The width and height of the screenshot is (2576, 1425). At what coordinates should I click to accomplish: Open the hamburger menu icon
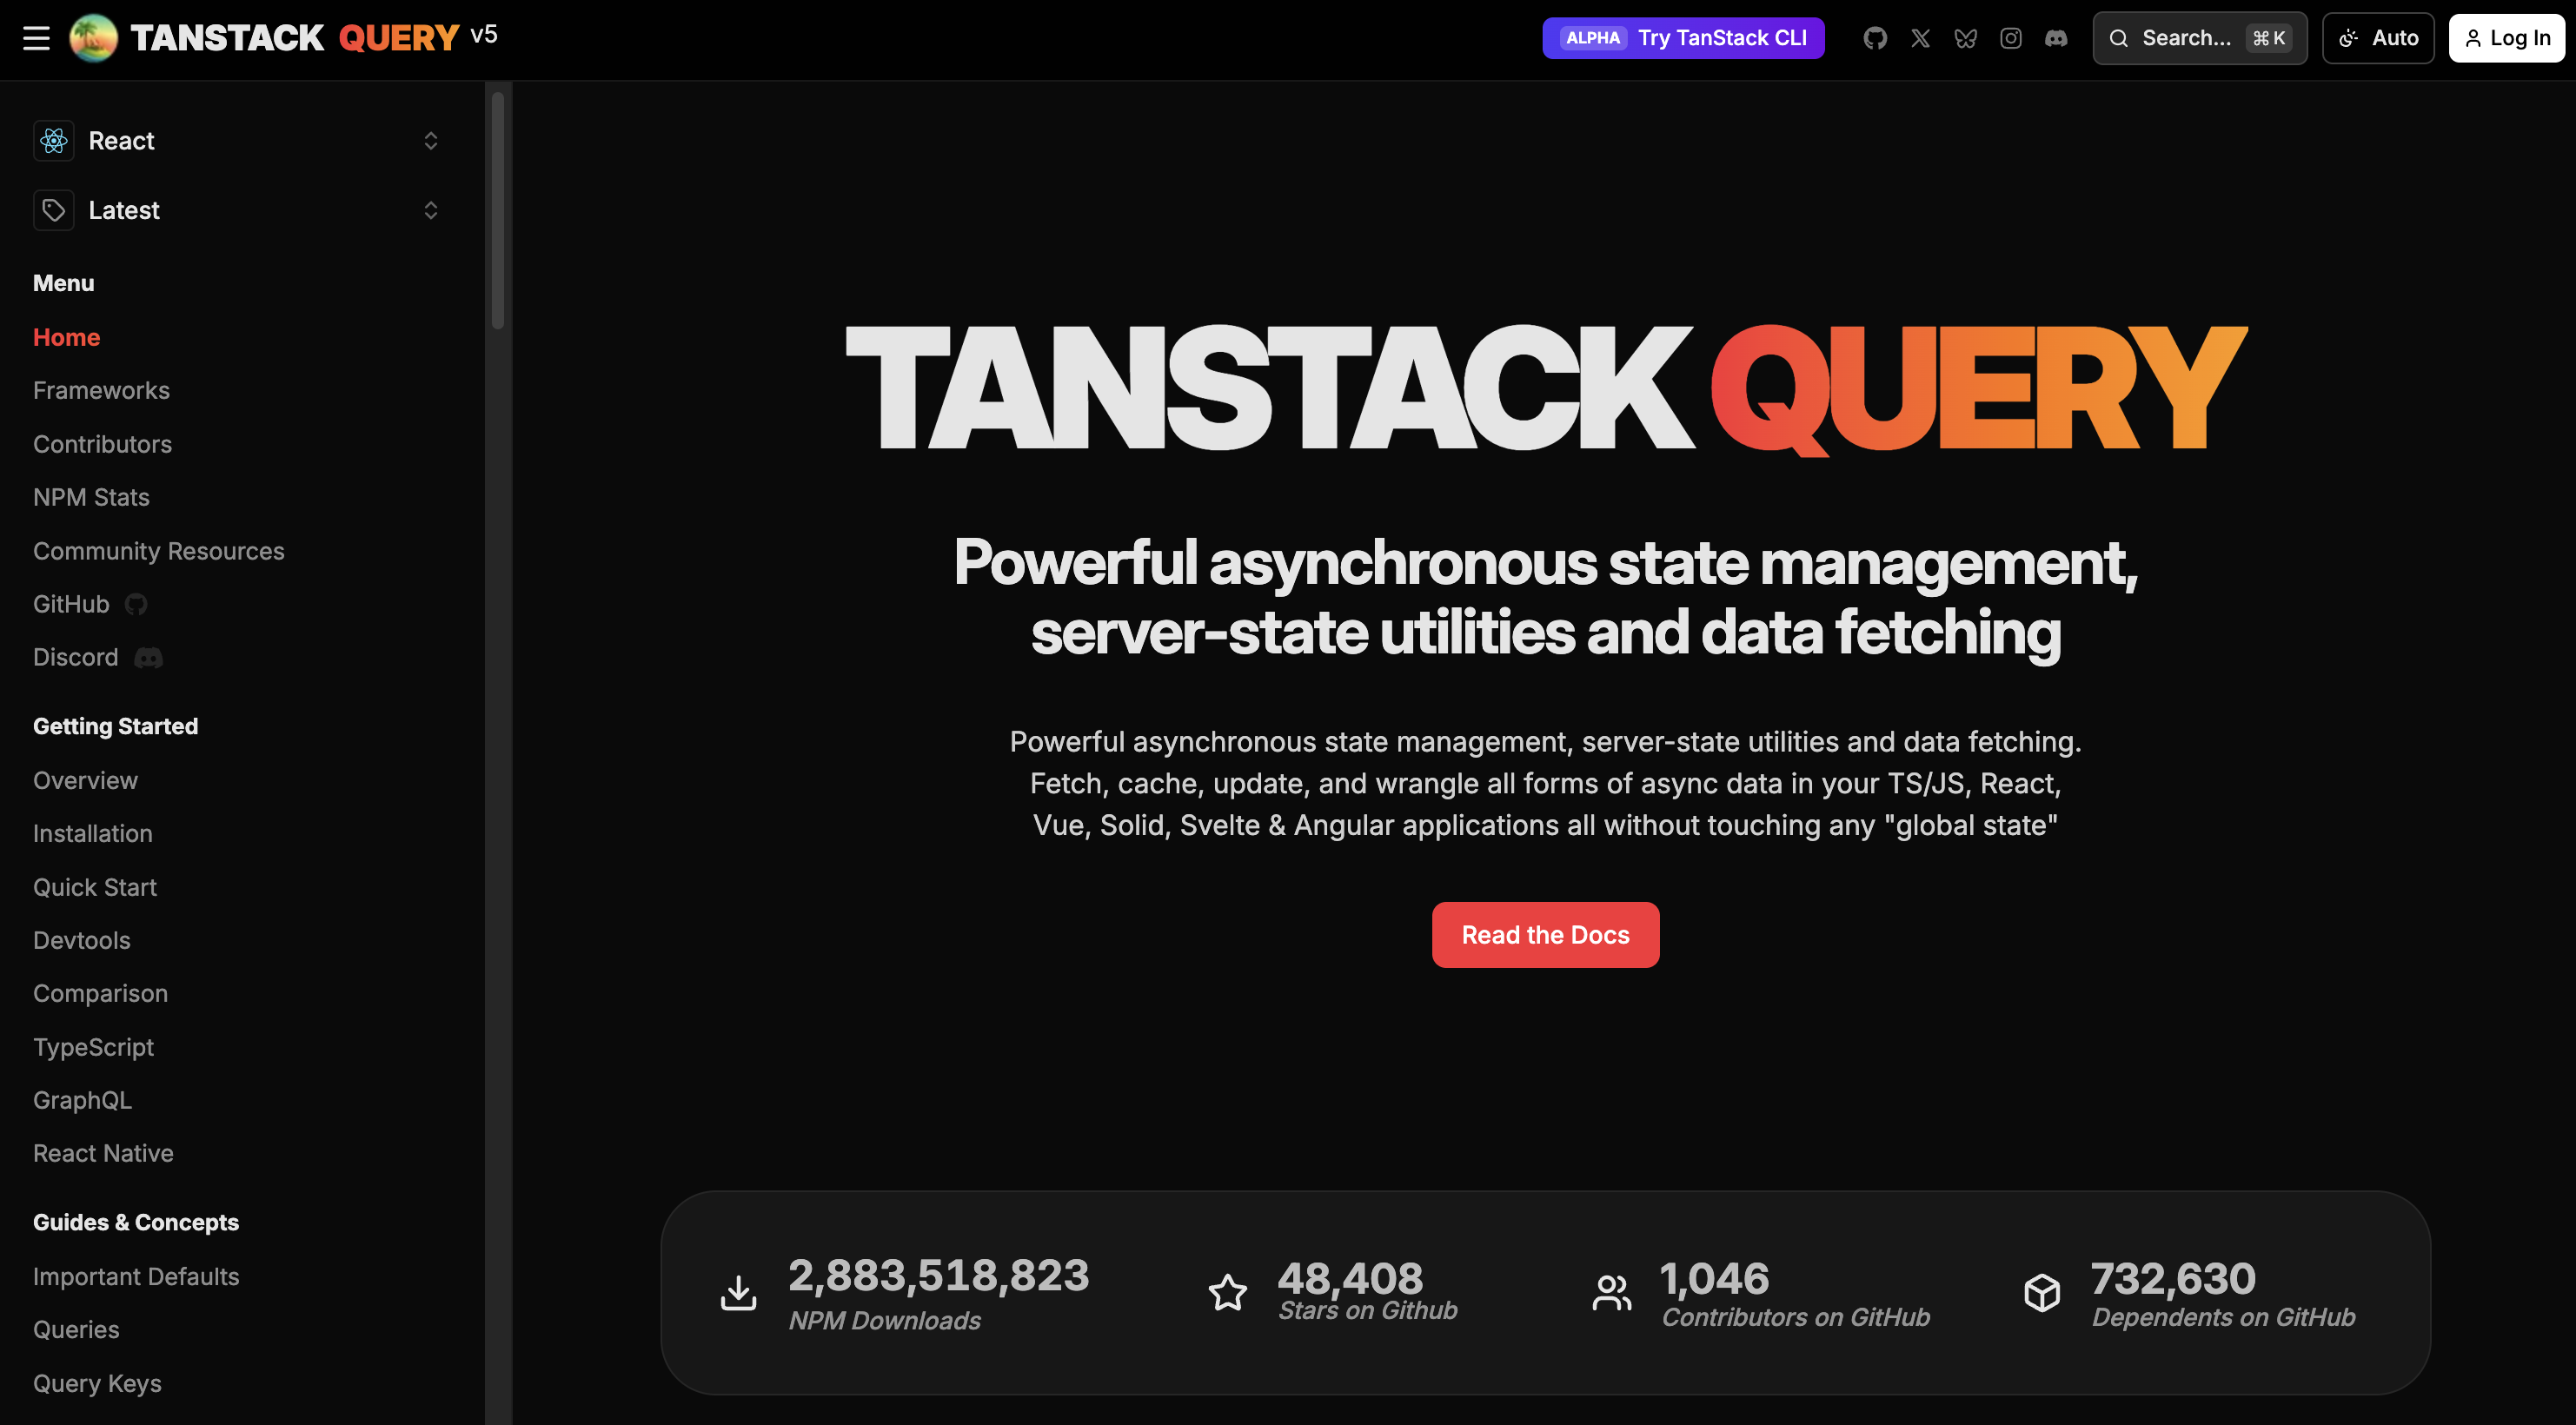point(36,37)
